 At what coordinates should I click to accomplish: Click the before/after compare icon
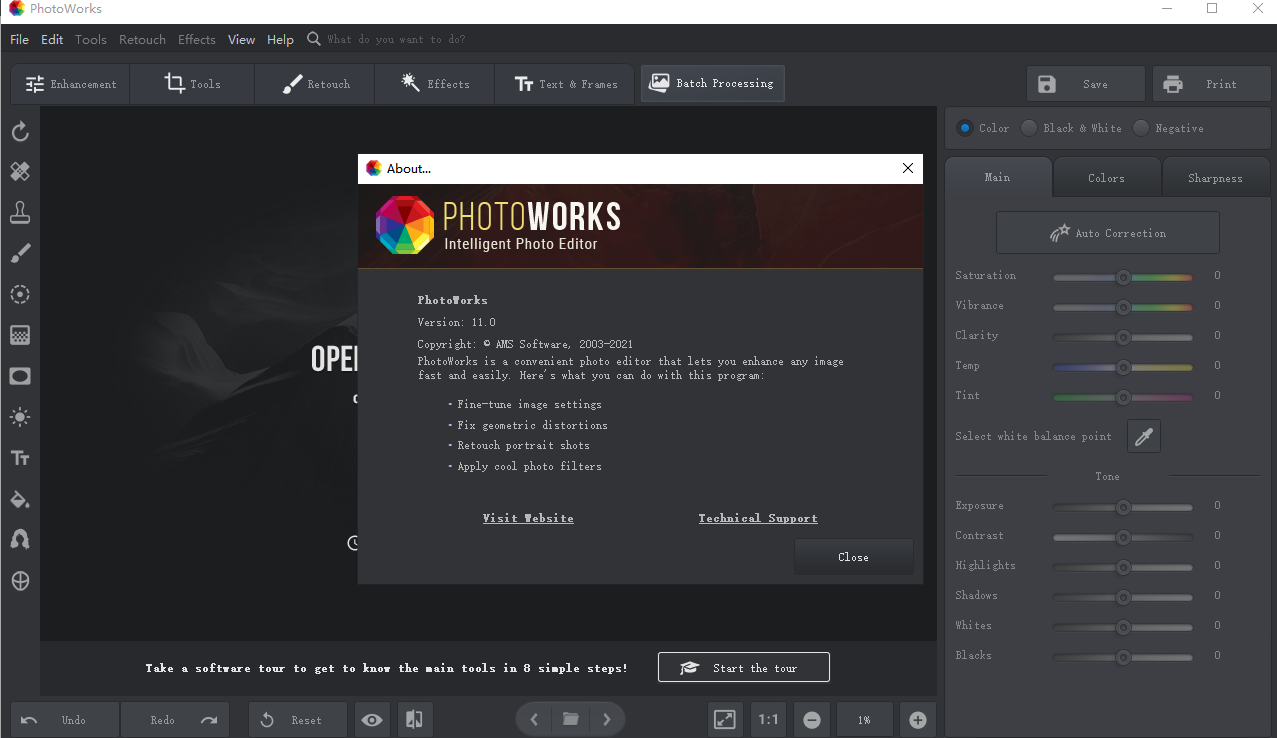click(x=414, y=720)
